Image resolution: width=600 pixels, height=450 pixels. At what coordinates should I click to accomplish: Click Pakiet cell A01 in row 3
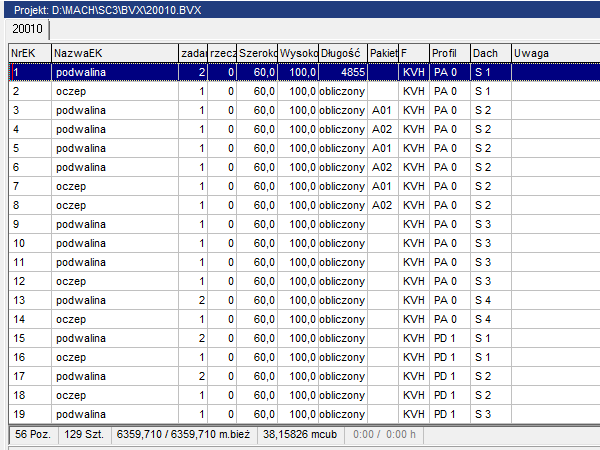[x=381, y=110]
